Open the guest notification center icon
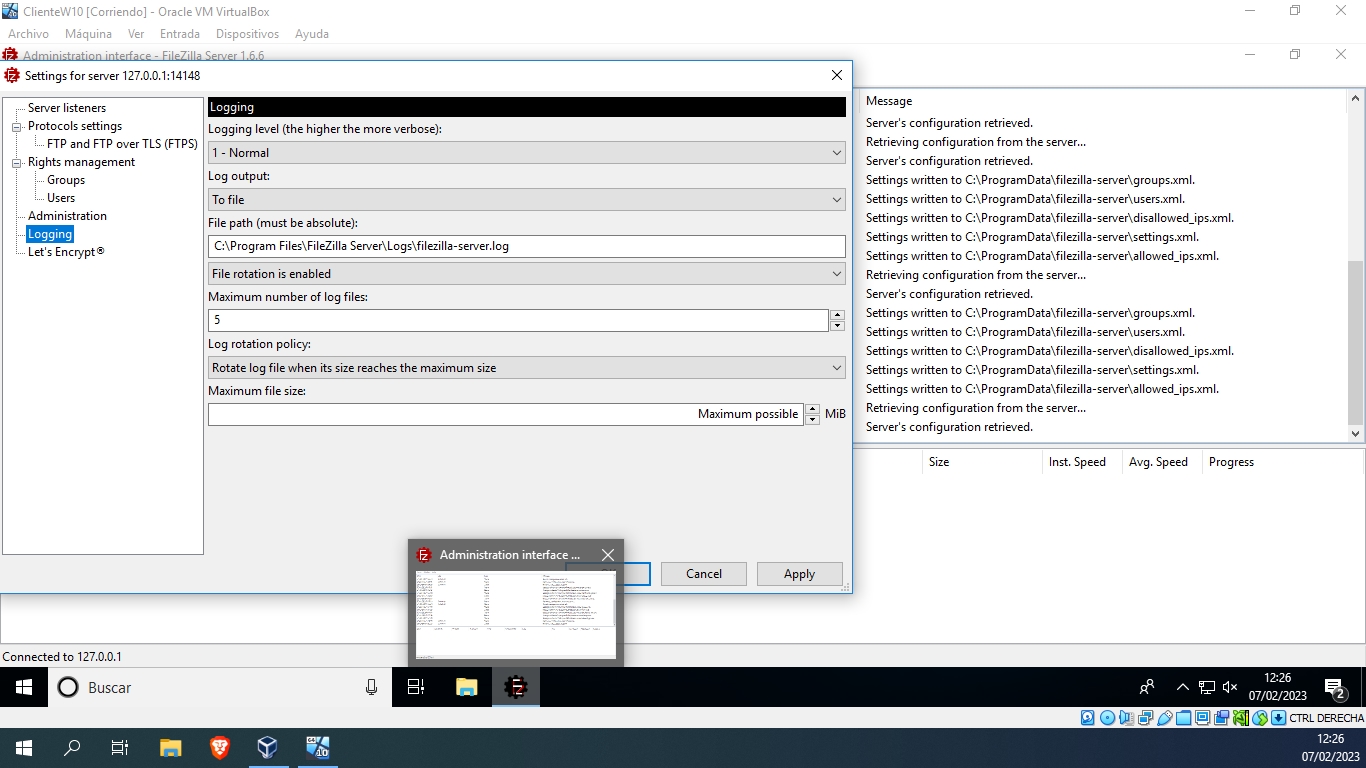 click(1334, 688)
